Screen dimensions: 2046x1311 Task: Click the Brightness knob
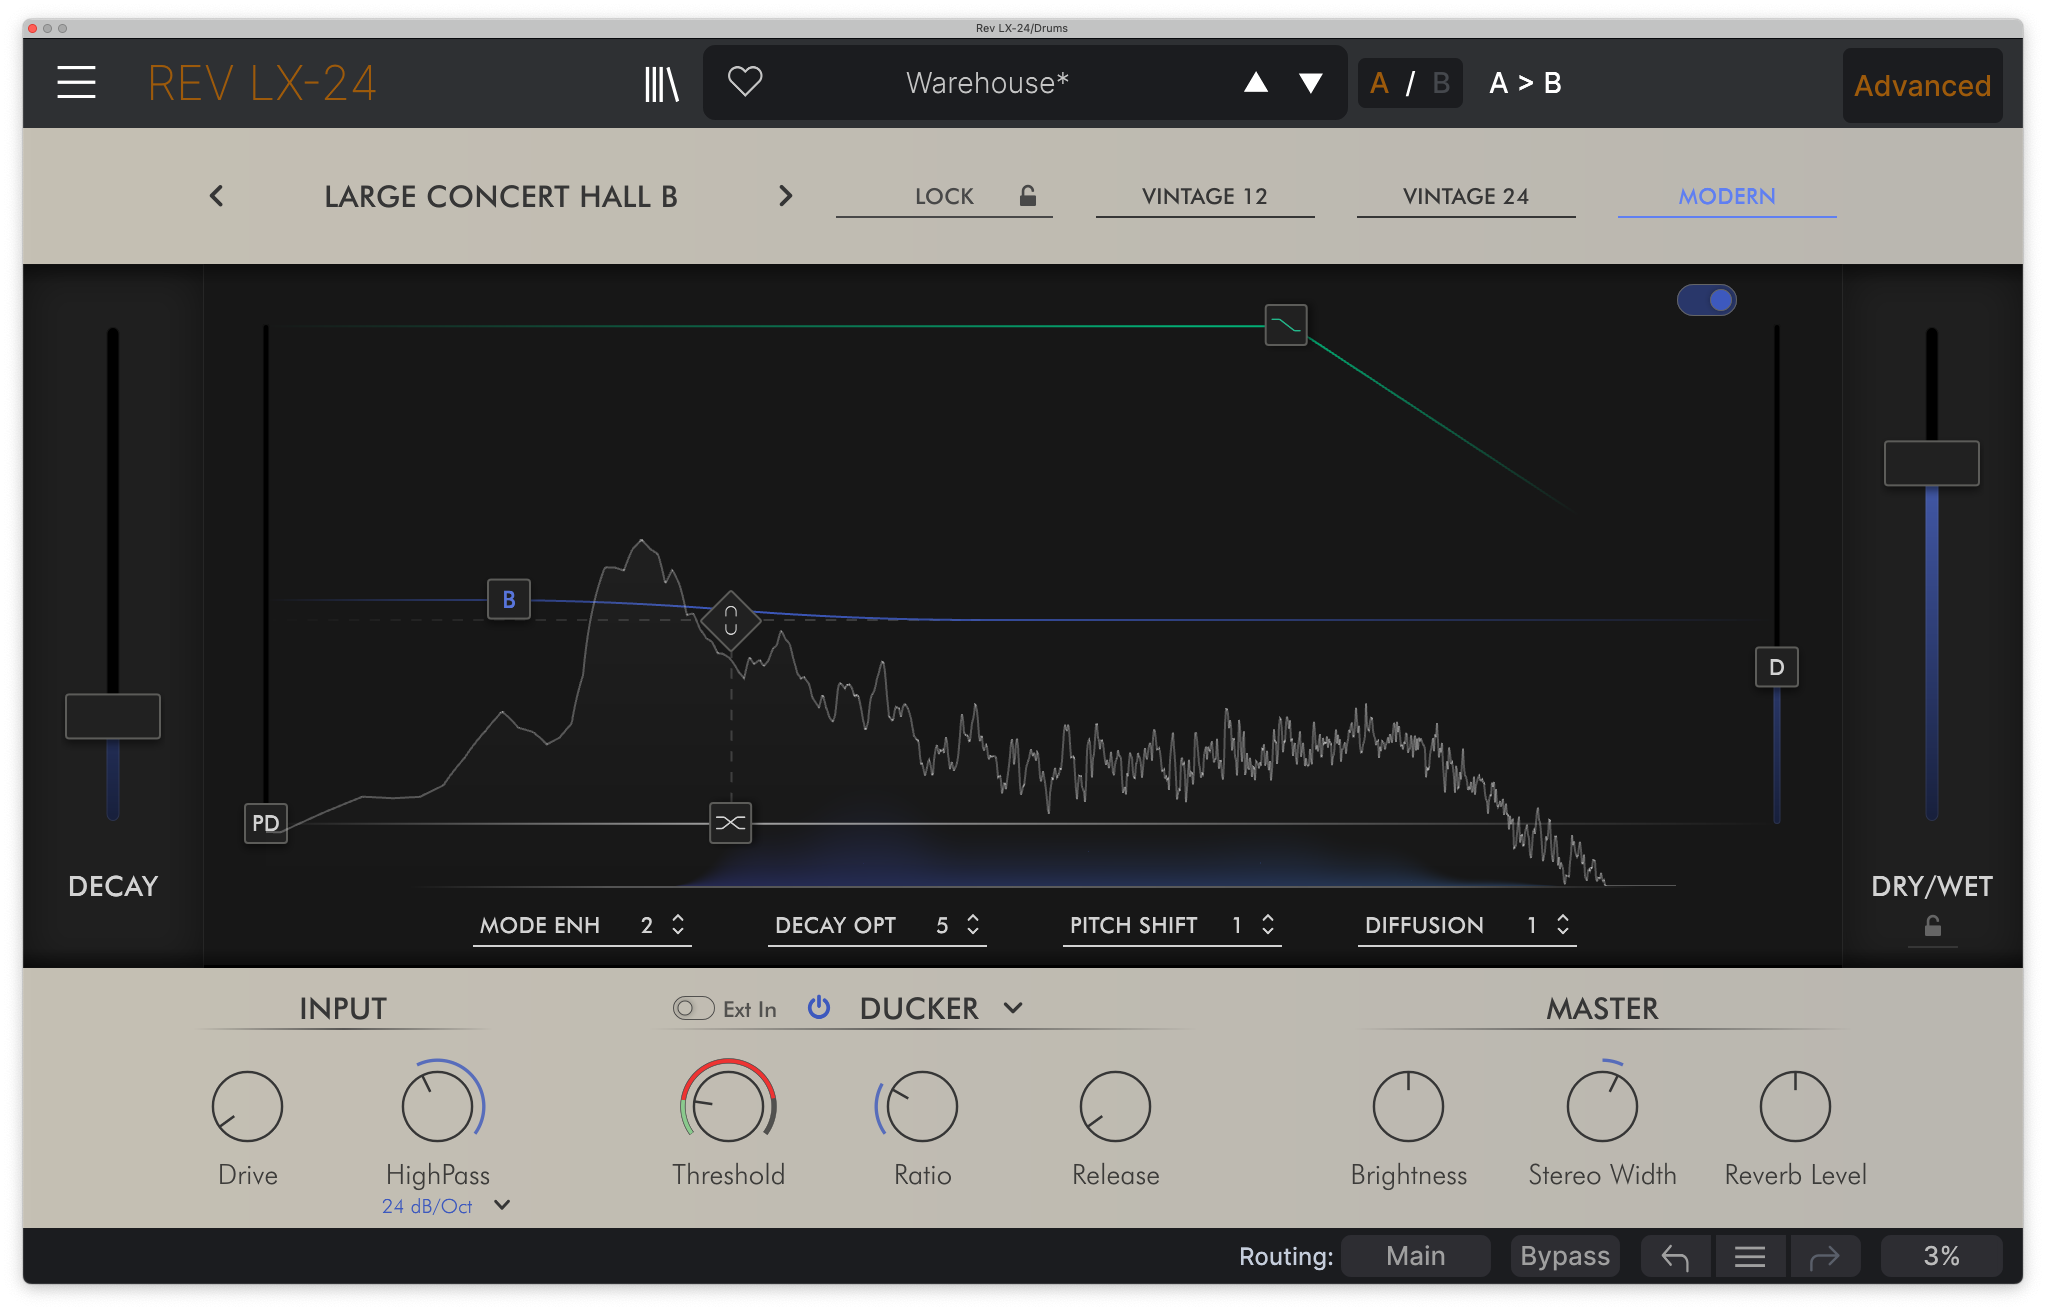[1408, 1106]
